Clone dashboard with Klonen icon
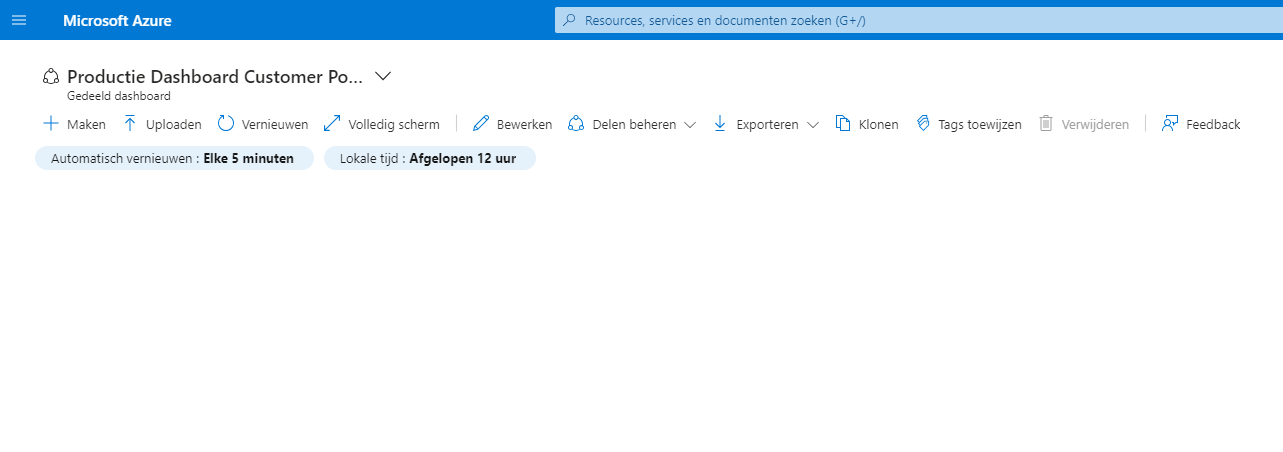The image size is (1283, 452). tap(843, 124)
